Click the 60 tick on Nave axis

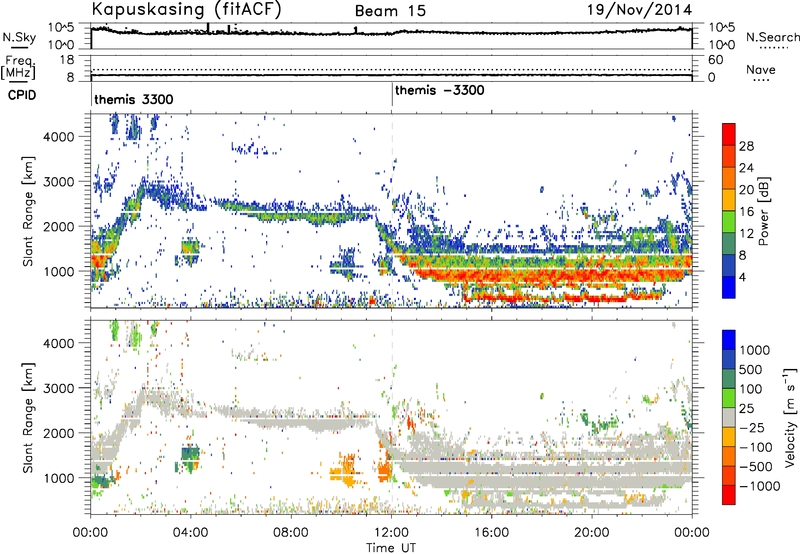716,60
